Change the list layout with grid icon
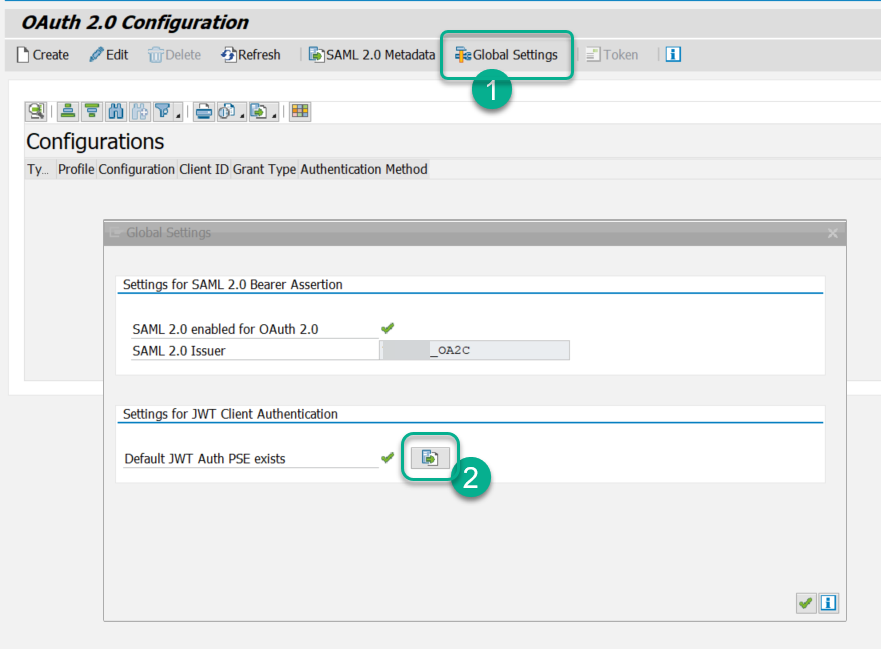Image resolution: width=881 pixels, height=649 pixels. pos(298,111)
